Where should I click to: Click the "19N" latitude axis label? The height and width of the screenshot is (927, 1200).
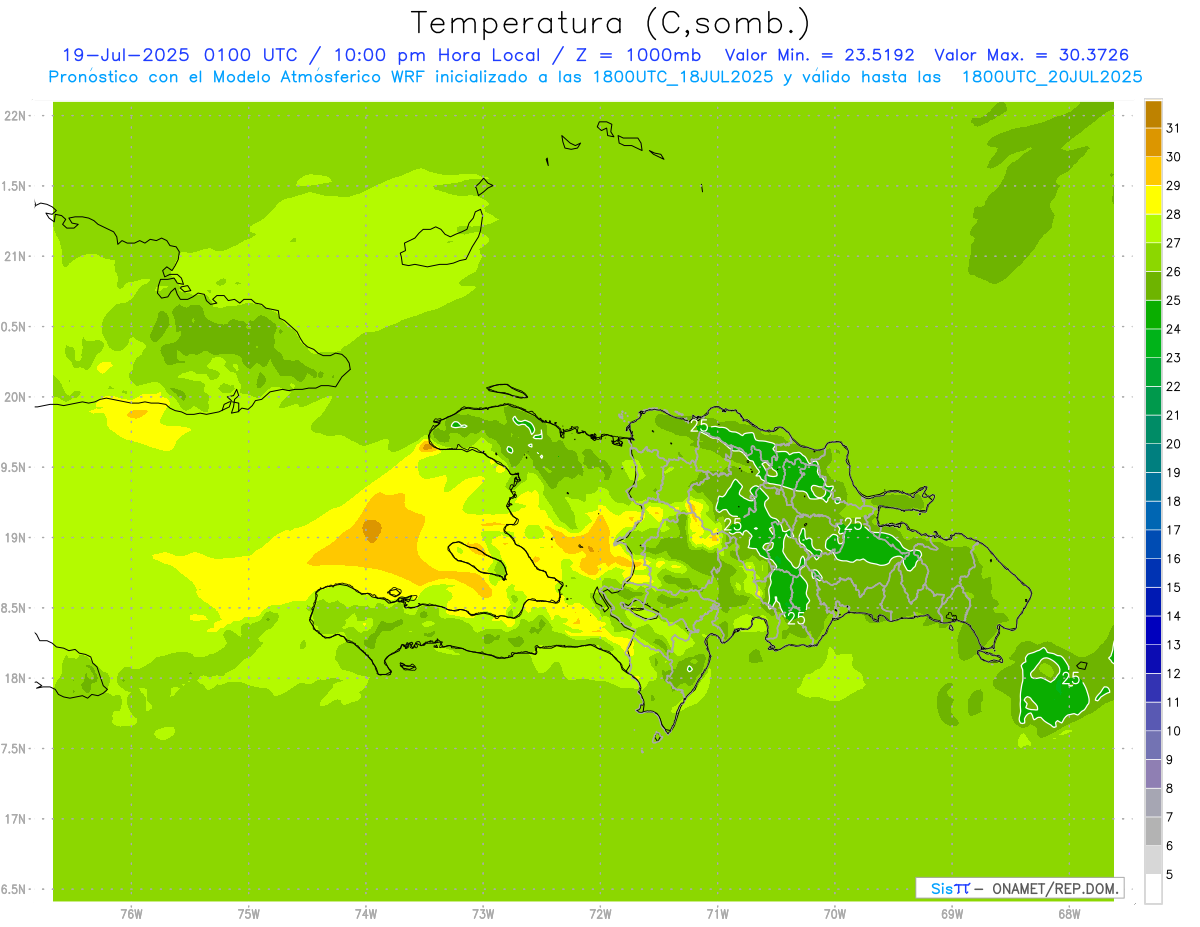[14, 537]
